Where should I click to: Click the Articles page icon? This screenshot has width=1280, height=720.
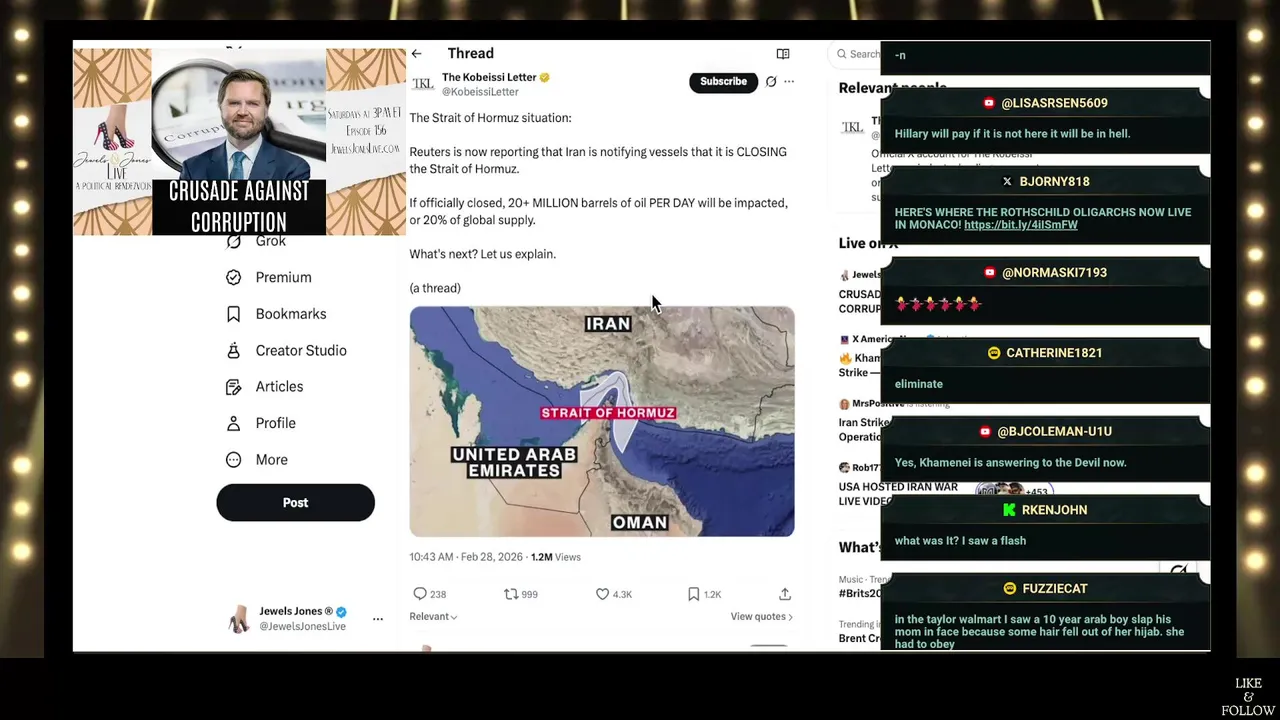click(233, 387)
